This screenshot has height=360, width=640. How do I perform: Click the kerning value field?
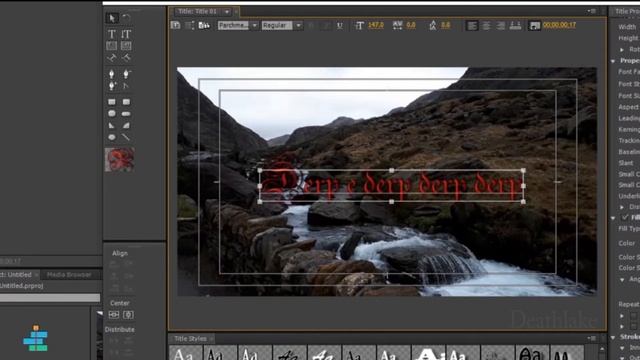point(411,25)
